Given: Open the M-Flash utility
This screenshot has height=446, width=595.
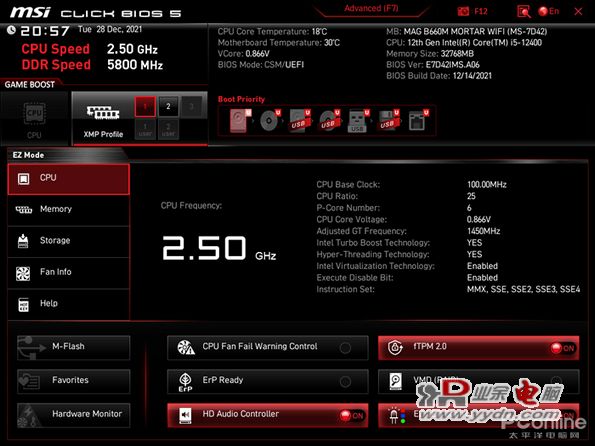Looking at the screenshot, I should tap(74, 347).
